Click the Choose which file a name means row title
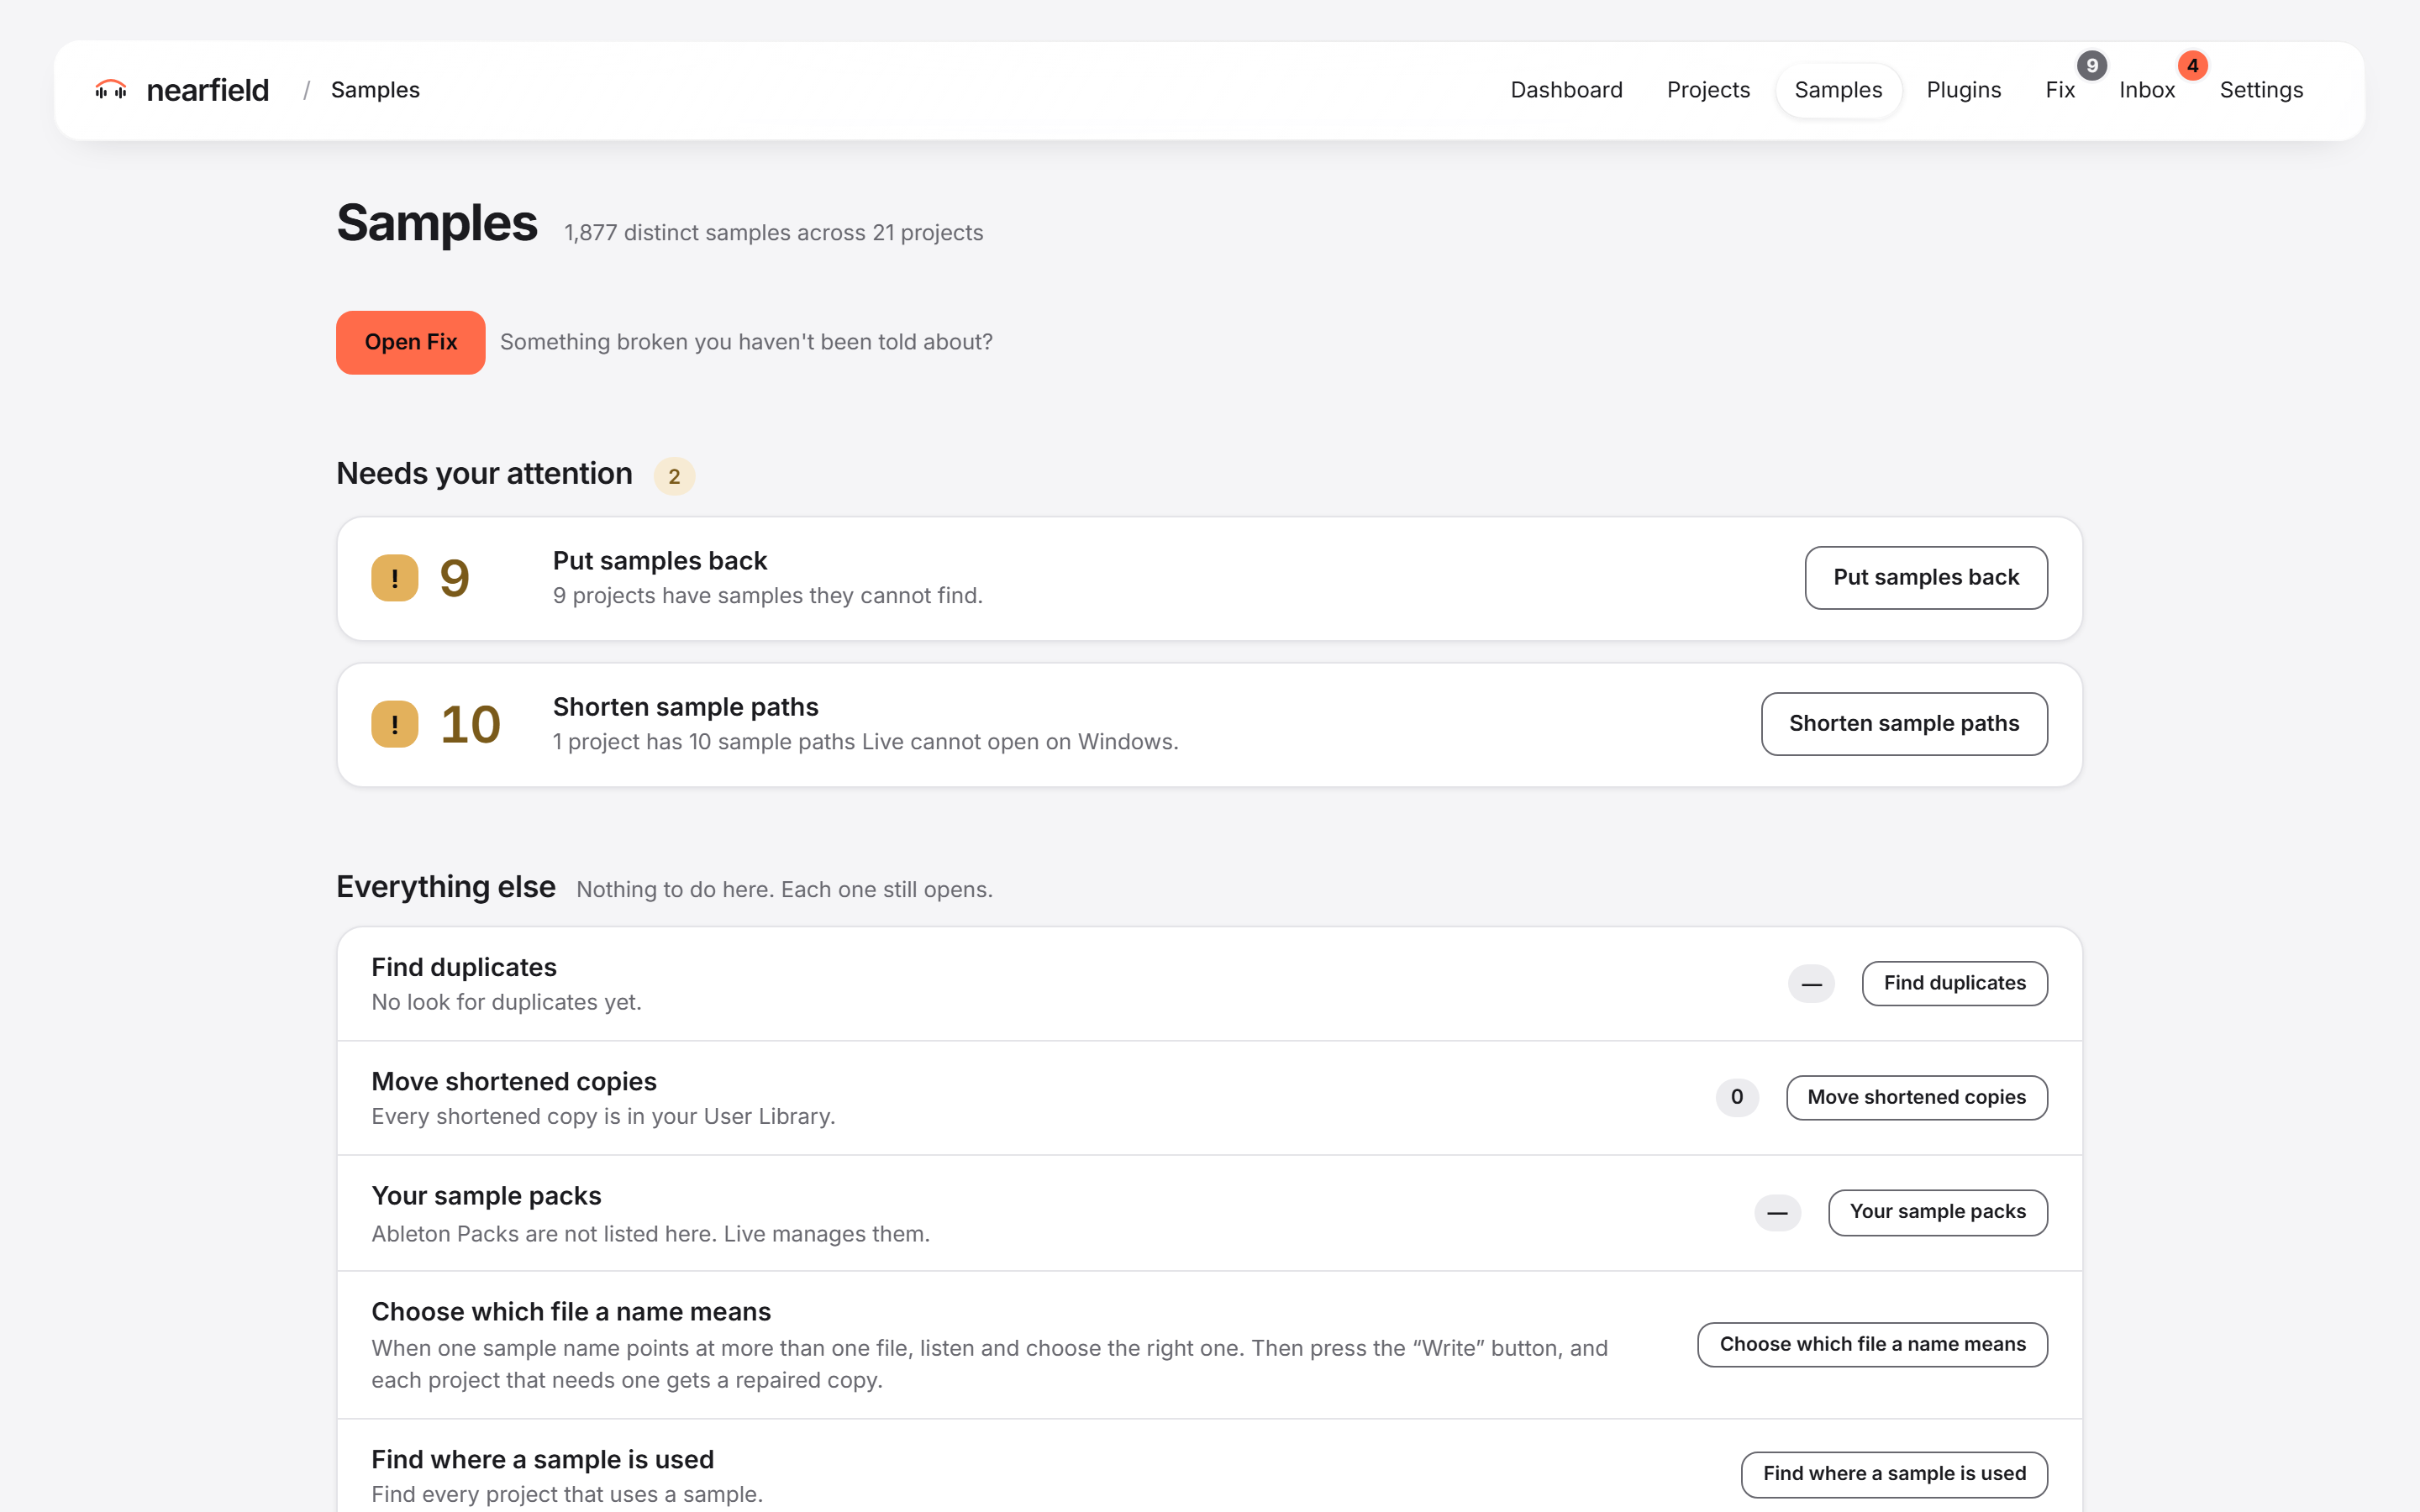Screen dimensions: 2420x1512 pyautogui.click(x=571, y=1312)
